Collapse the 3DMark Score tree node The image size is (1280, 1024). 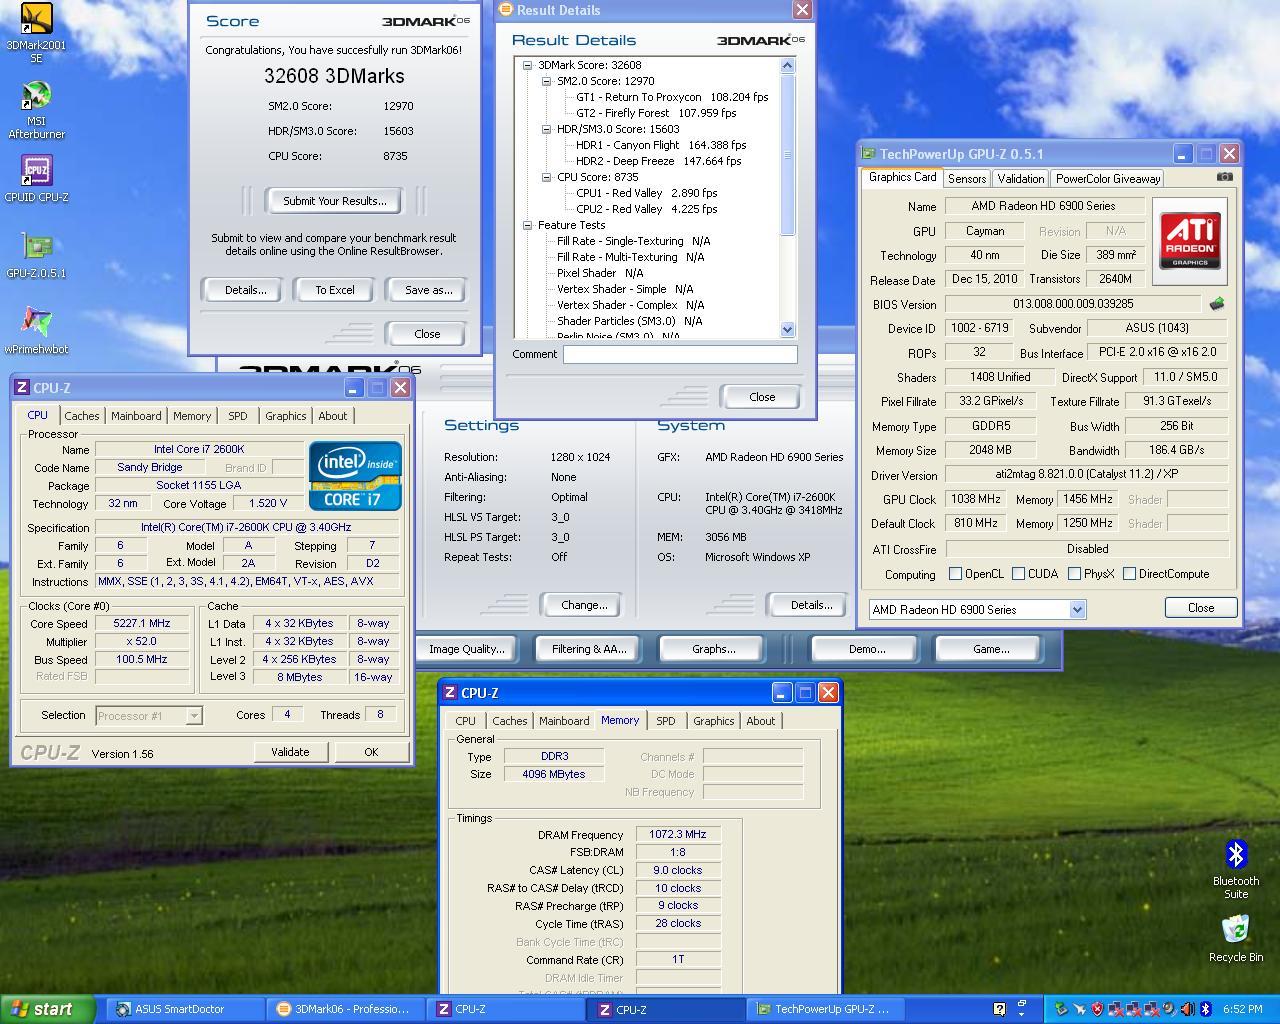point(527,65)
